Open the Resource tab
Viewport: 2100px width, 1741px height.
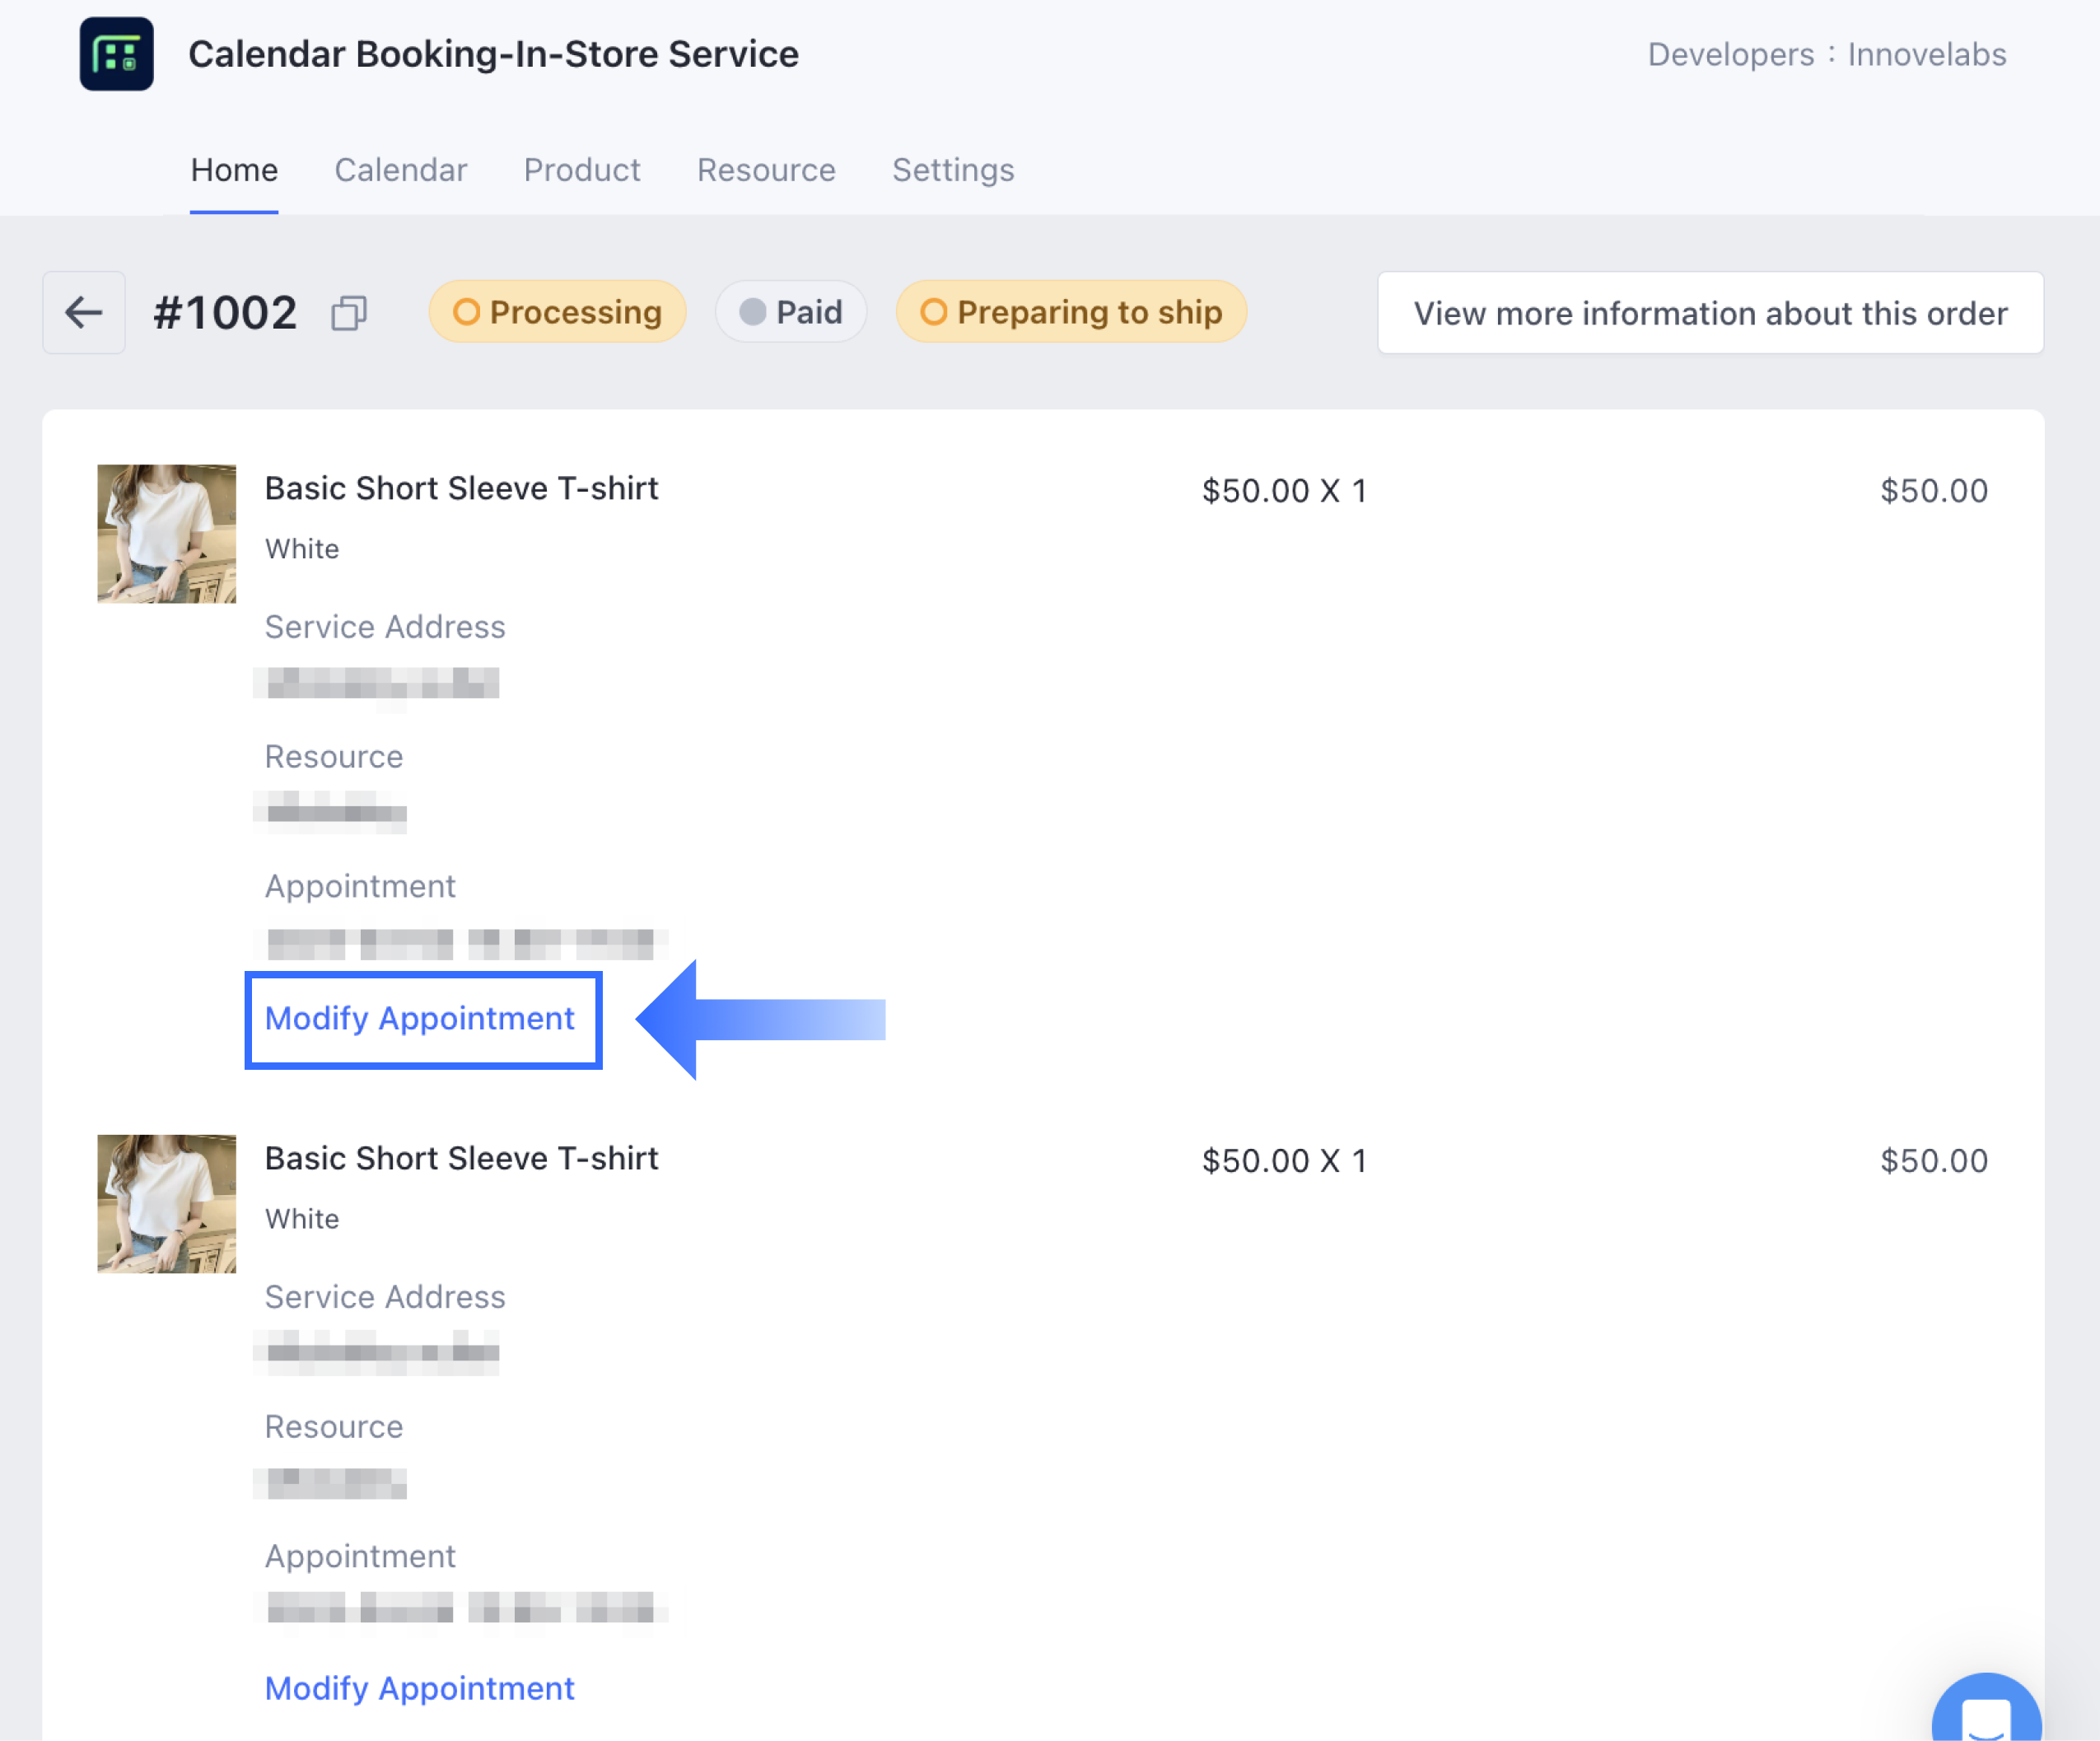click(x=766, y=170)
